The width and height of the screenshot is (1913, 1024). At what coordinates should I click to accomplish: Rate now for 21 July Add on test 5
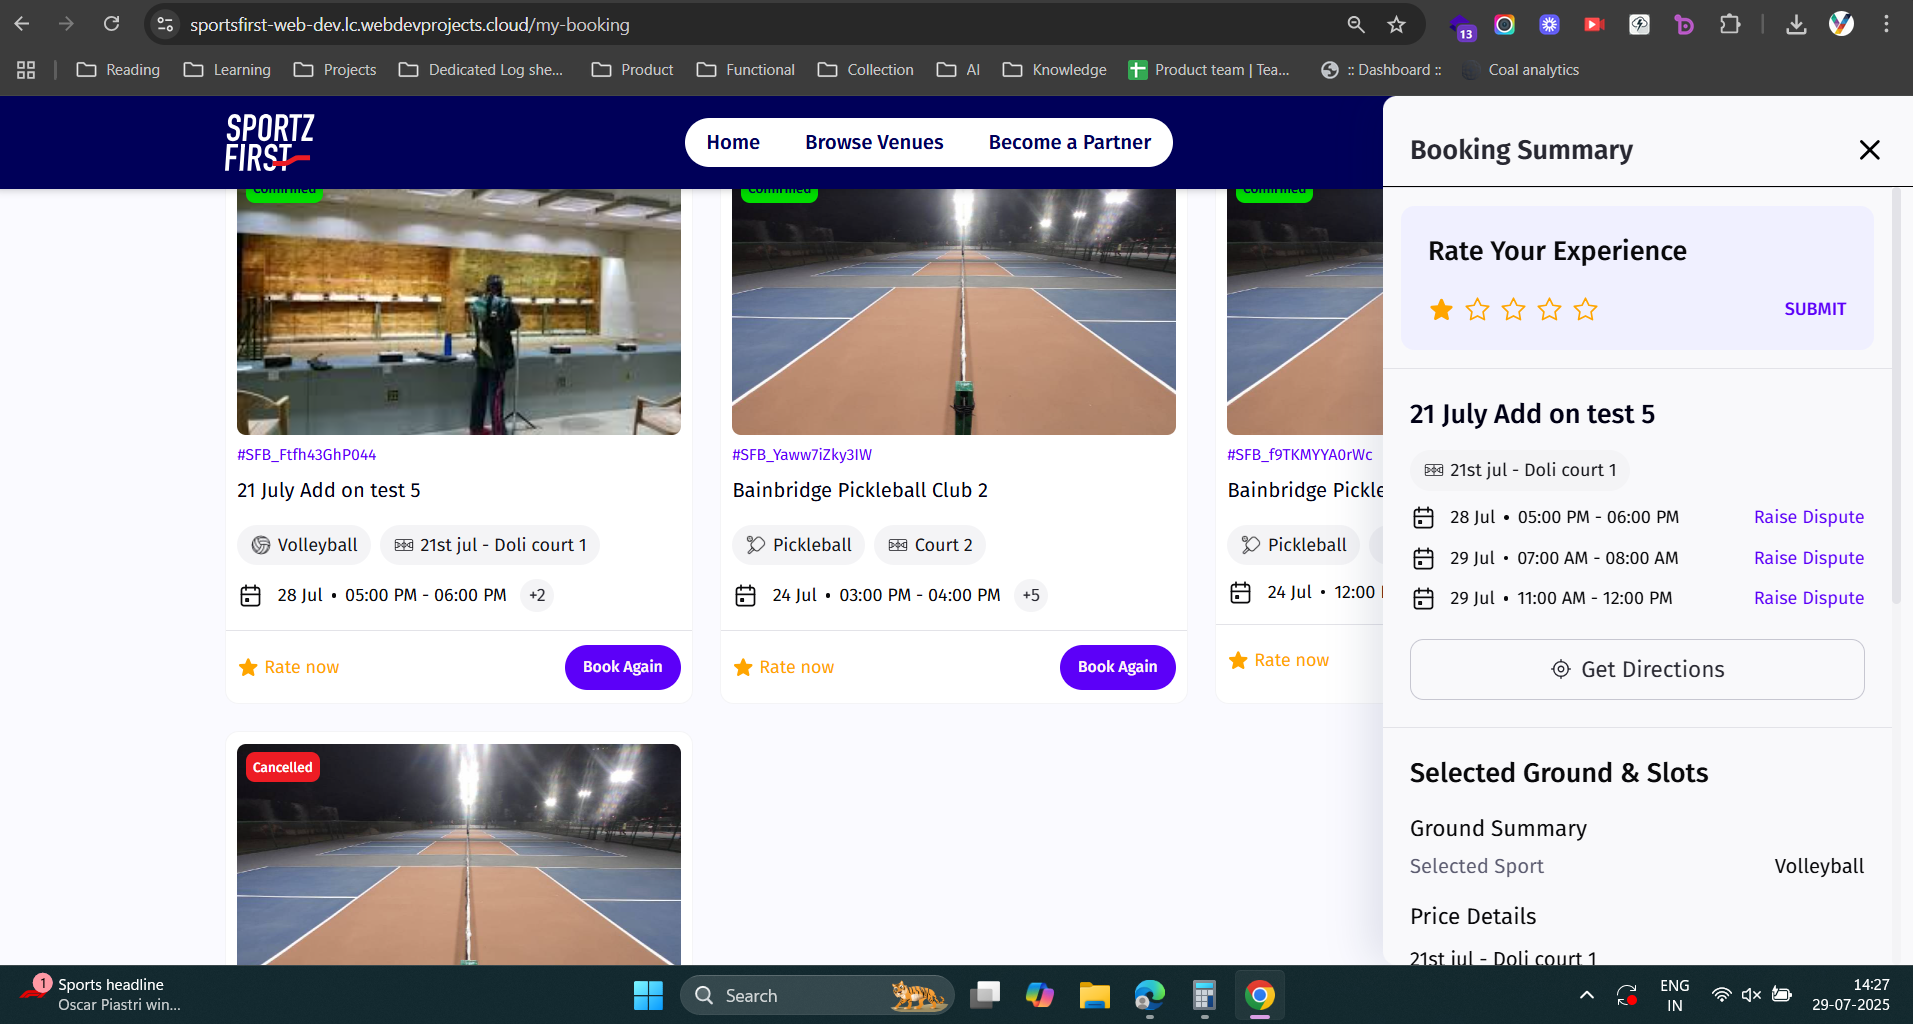point(289,667)
